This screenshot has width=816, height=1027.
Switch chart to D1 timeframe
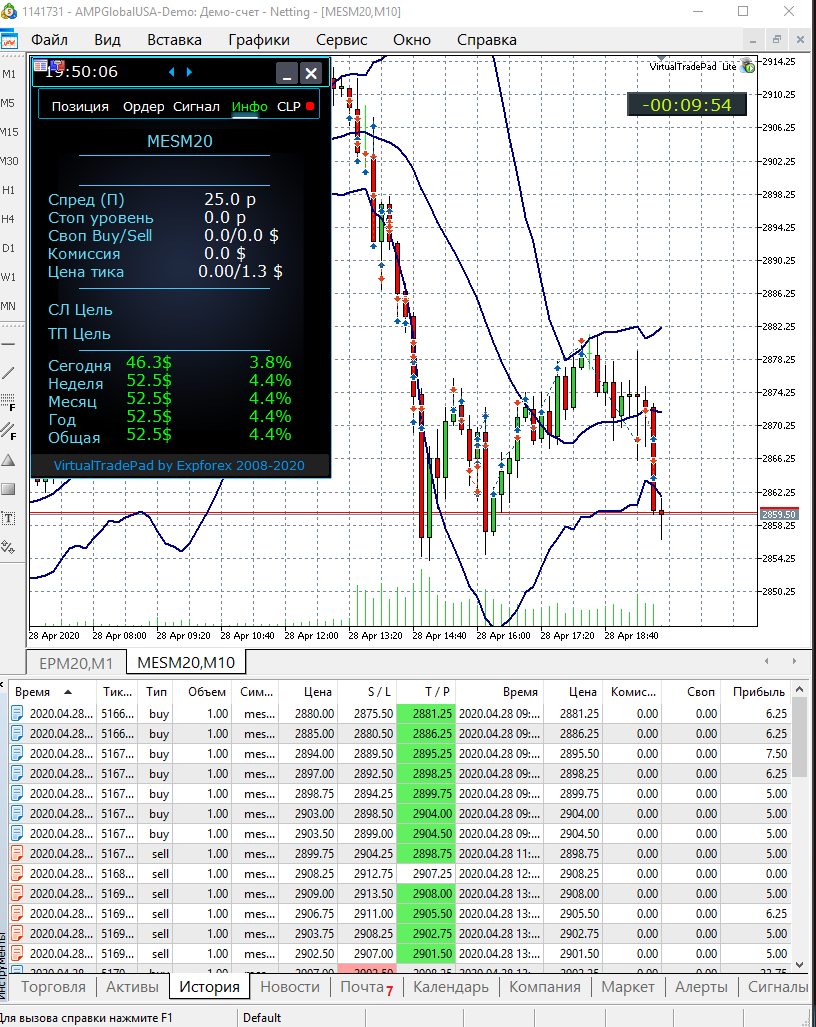[8, 248]
